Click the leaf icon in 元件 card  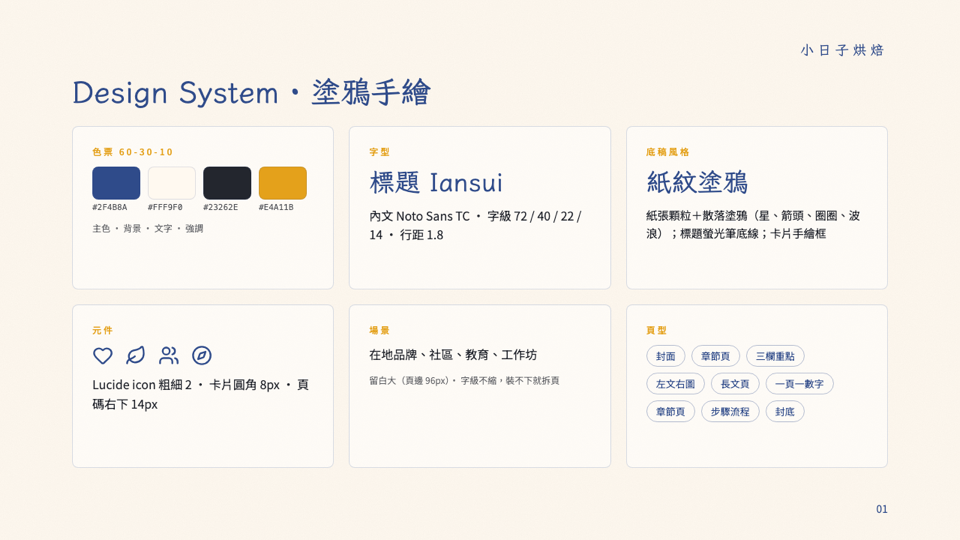[135, 355]
